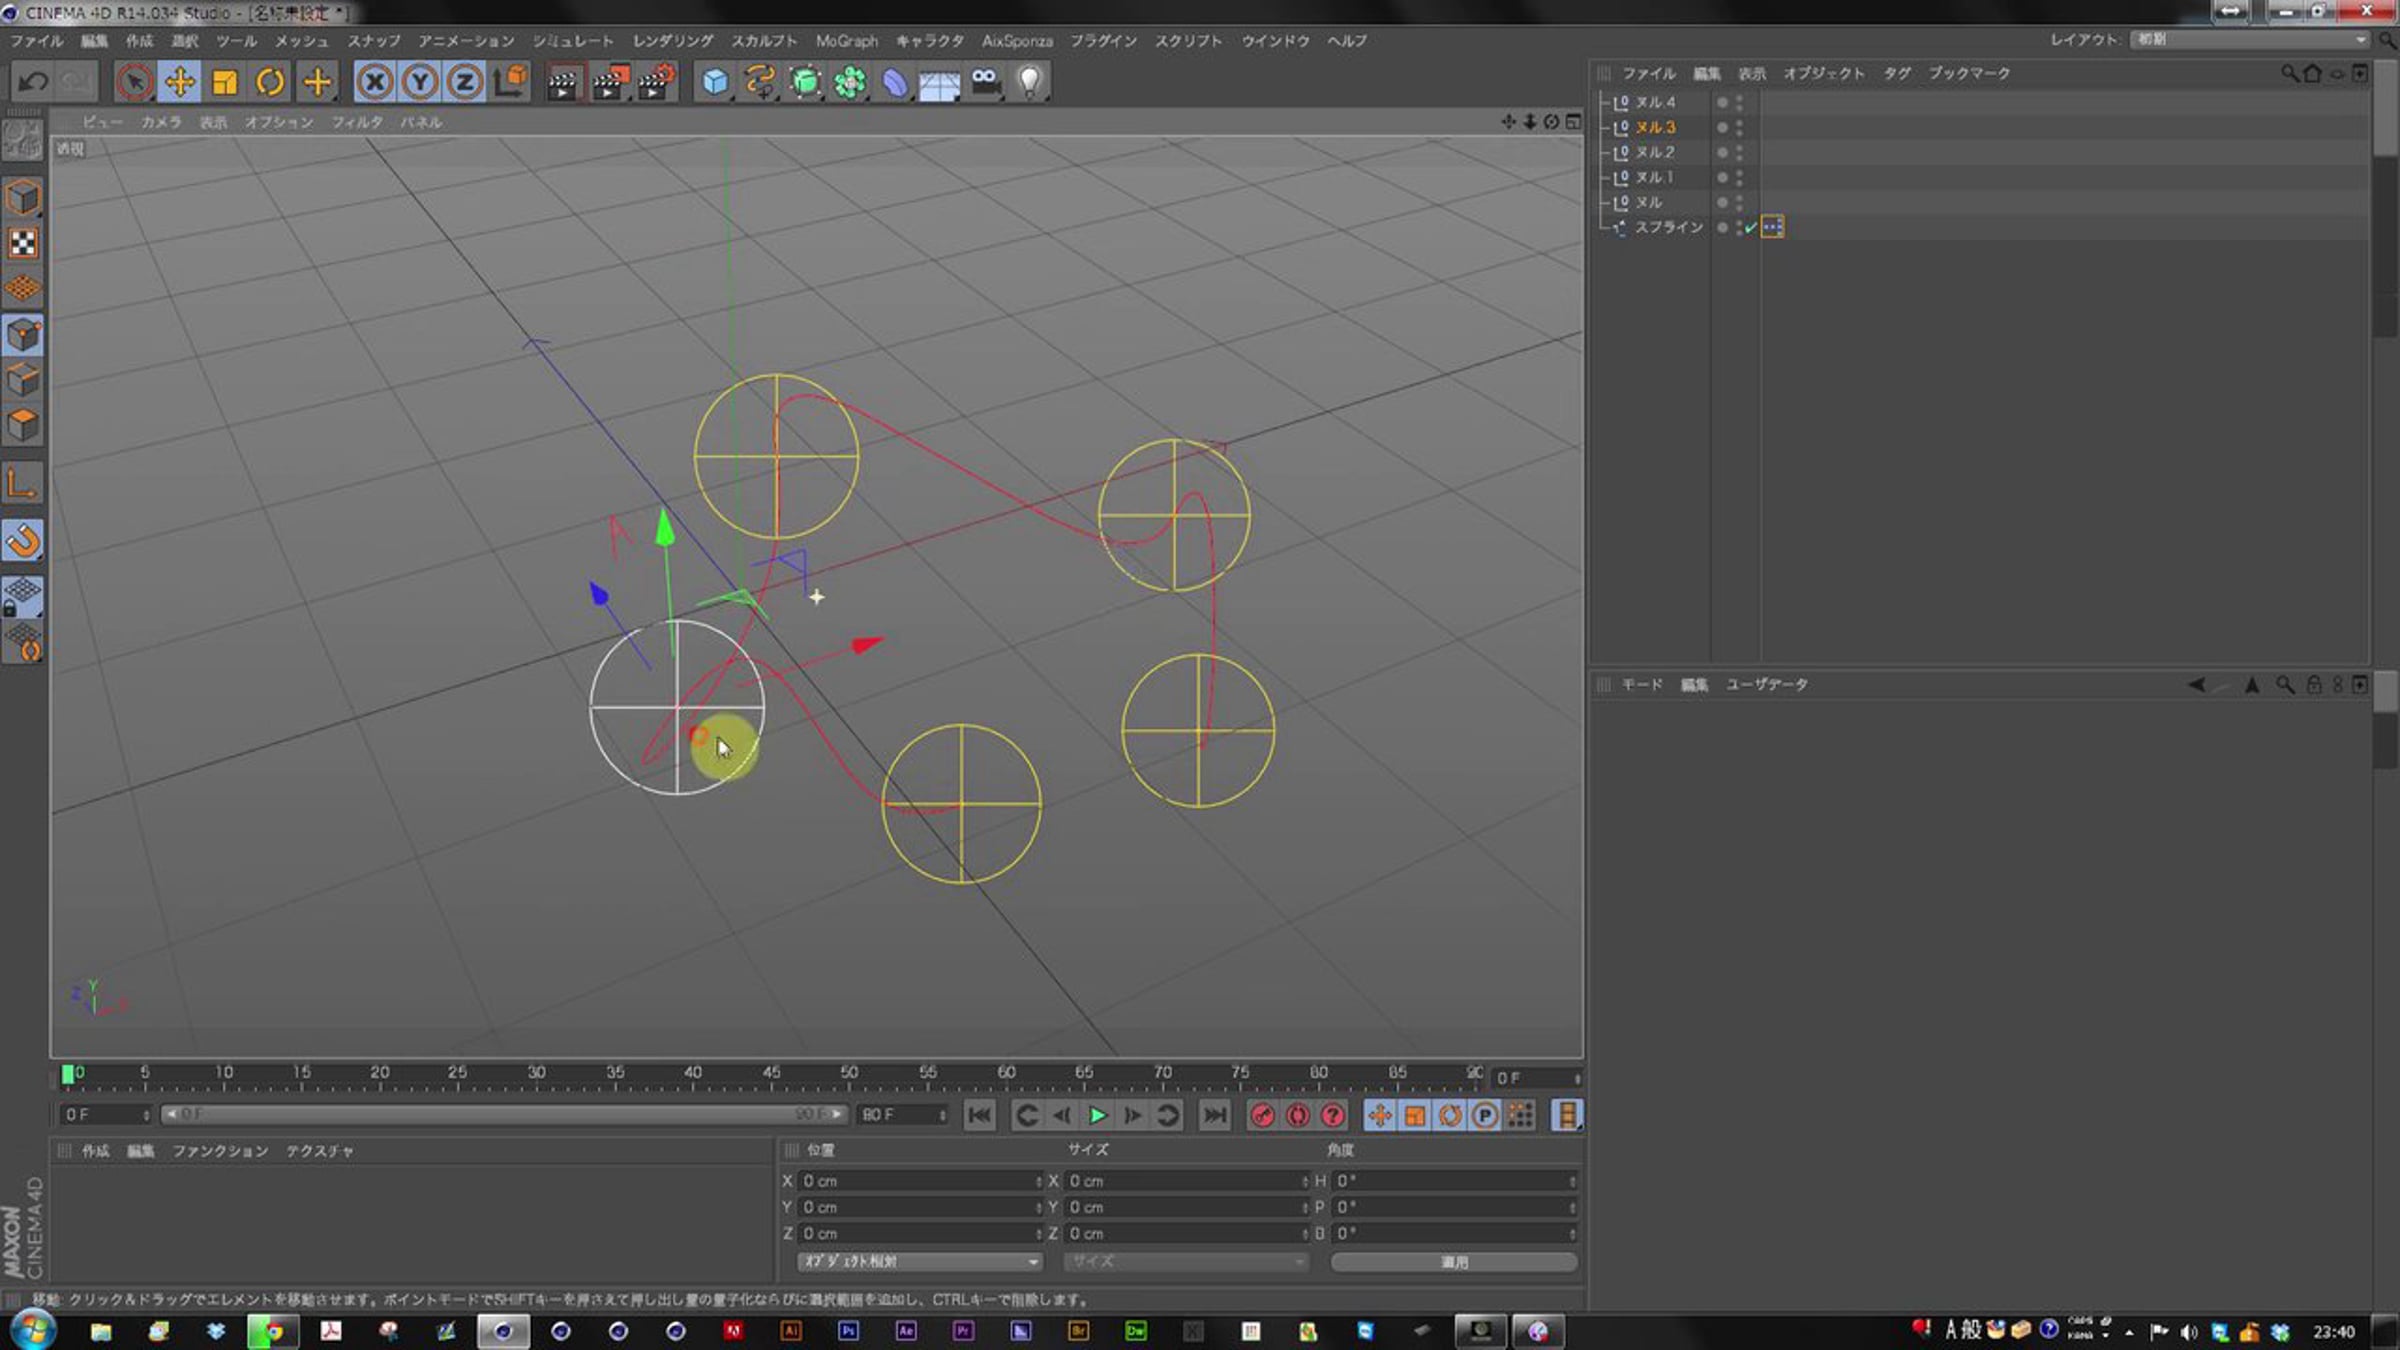This screenshot has height=1350, width=2400.
Task: Toggle visibility dots for ヌル.3
Action: coord(1739,127)
